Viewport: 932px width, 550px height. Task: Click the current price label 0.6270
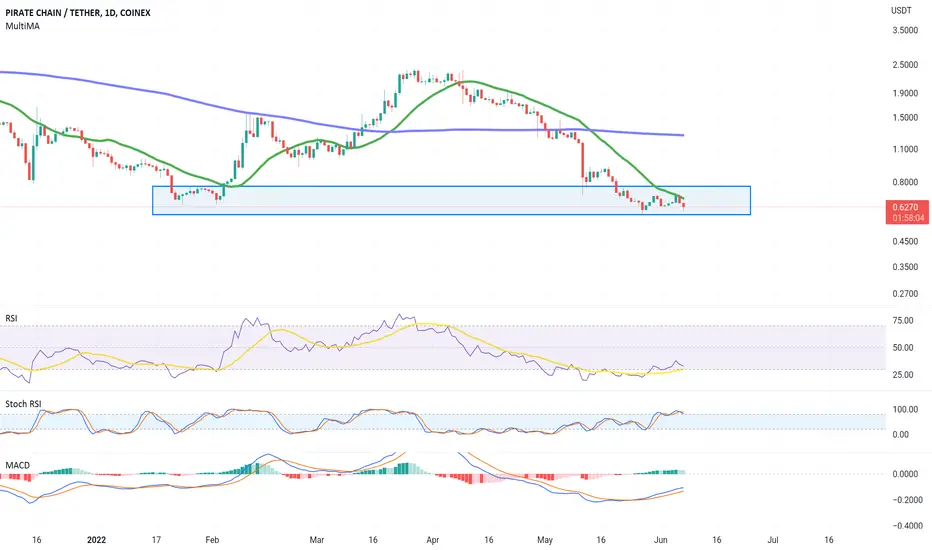[905, 208]
